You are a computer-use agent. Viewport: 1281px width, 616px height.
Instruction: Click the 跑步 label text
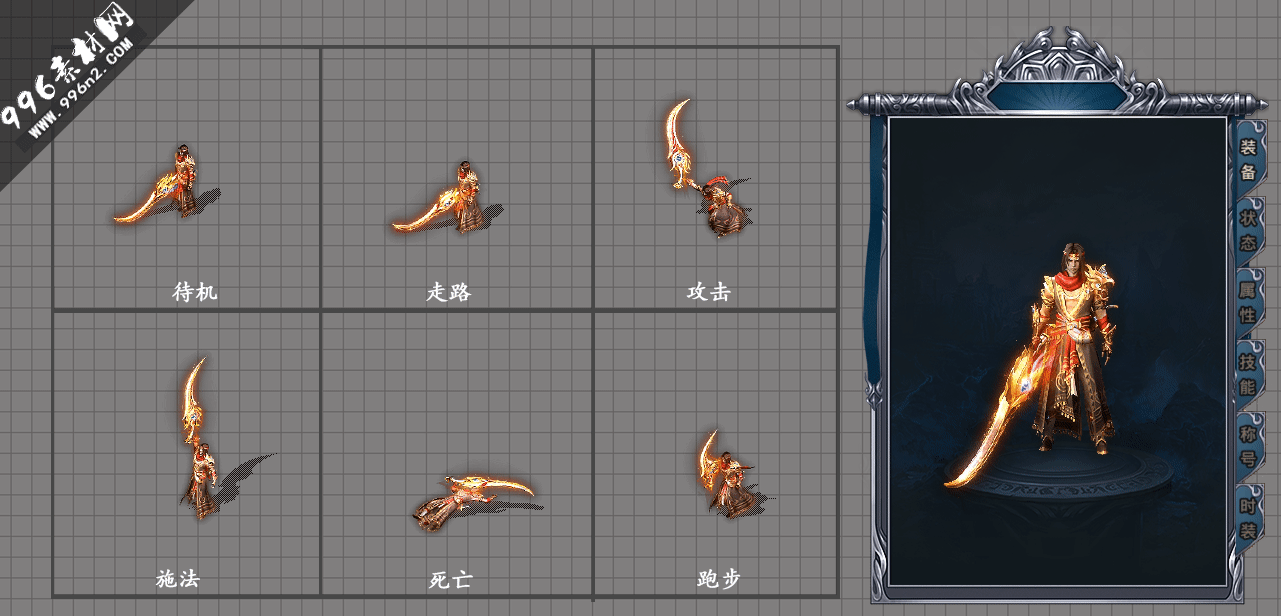(718, 580)
